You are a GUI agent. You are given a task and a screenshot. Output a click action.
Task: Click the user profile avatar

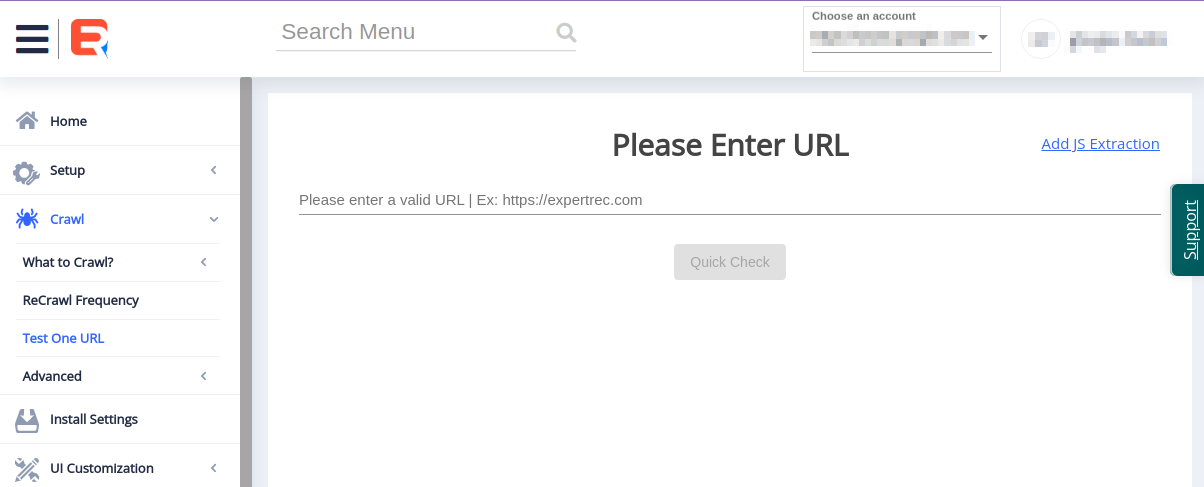[1041, 40]
